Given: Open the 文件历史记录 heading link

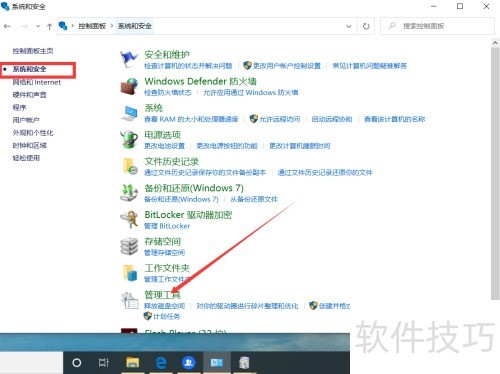Looking at the screenshot, I should coord(171,161).
